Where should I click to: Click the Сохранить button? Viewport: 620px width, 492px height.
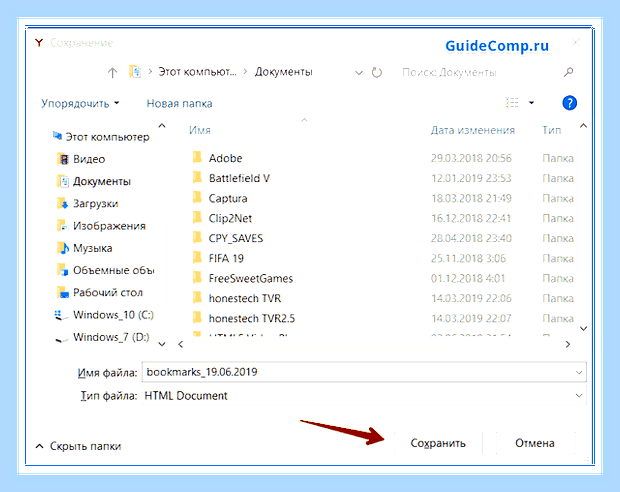click(x=438, y=443)
